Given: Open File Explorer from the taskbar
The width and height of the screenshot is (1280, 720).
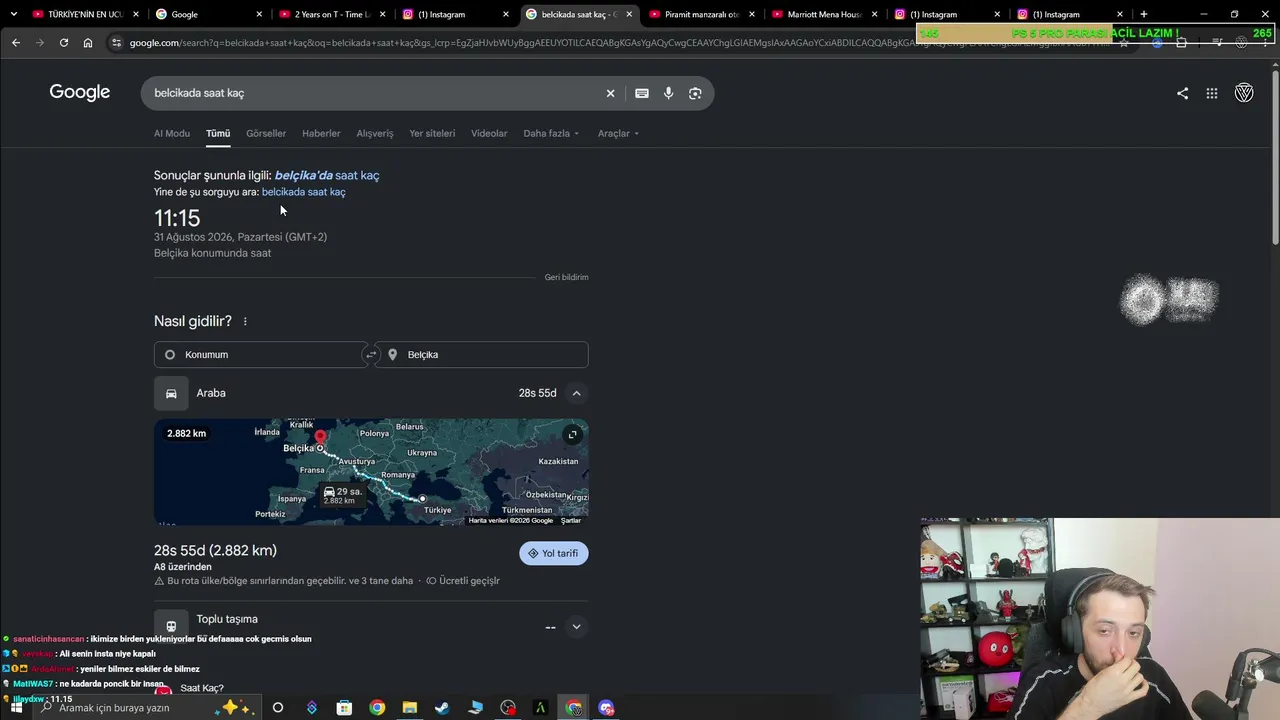Looking at the screenshot, I should coord(409,708).
